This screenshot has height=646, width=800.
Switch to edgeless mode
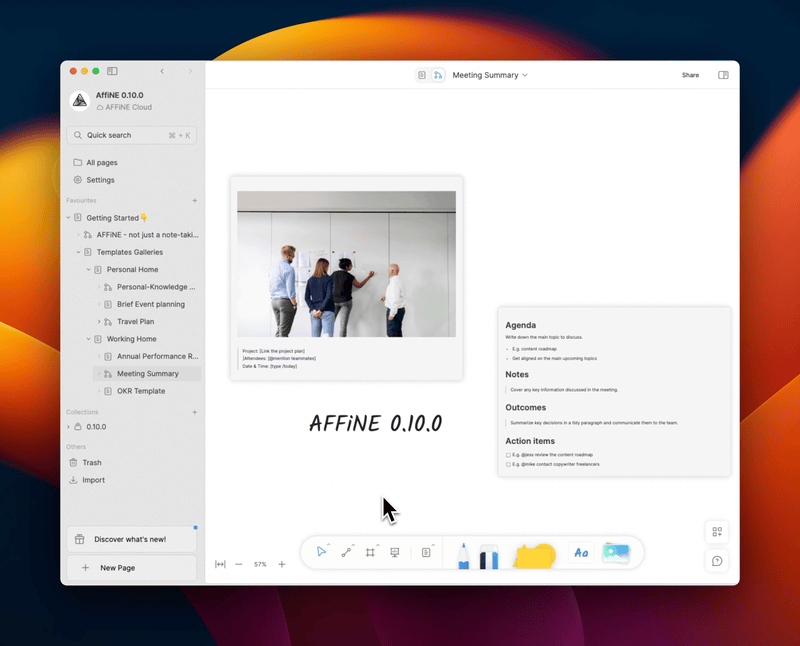click(x=438, y=75)
